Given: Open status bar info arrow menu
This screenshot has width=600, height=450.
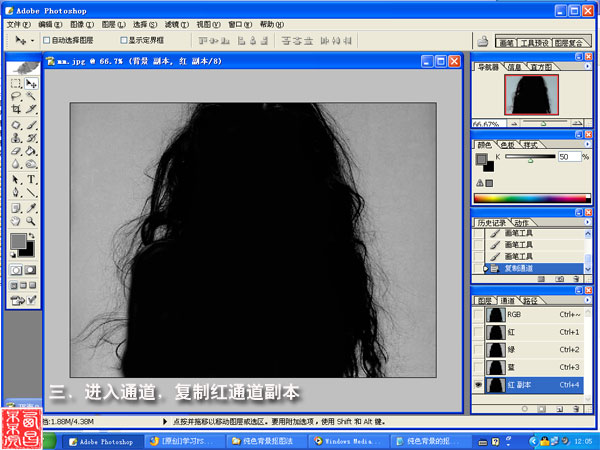Looking at the screenshot, I should 165,421.
